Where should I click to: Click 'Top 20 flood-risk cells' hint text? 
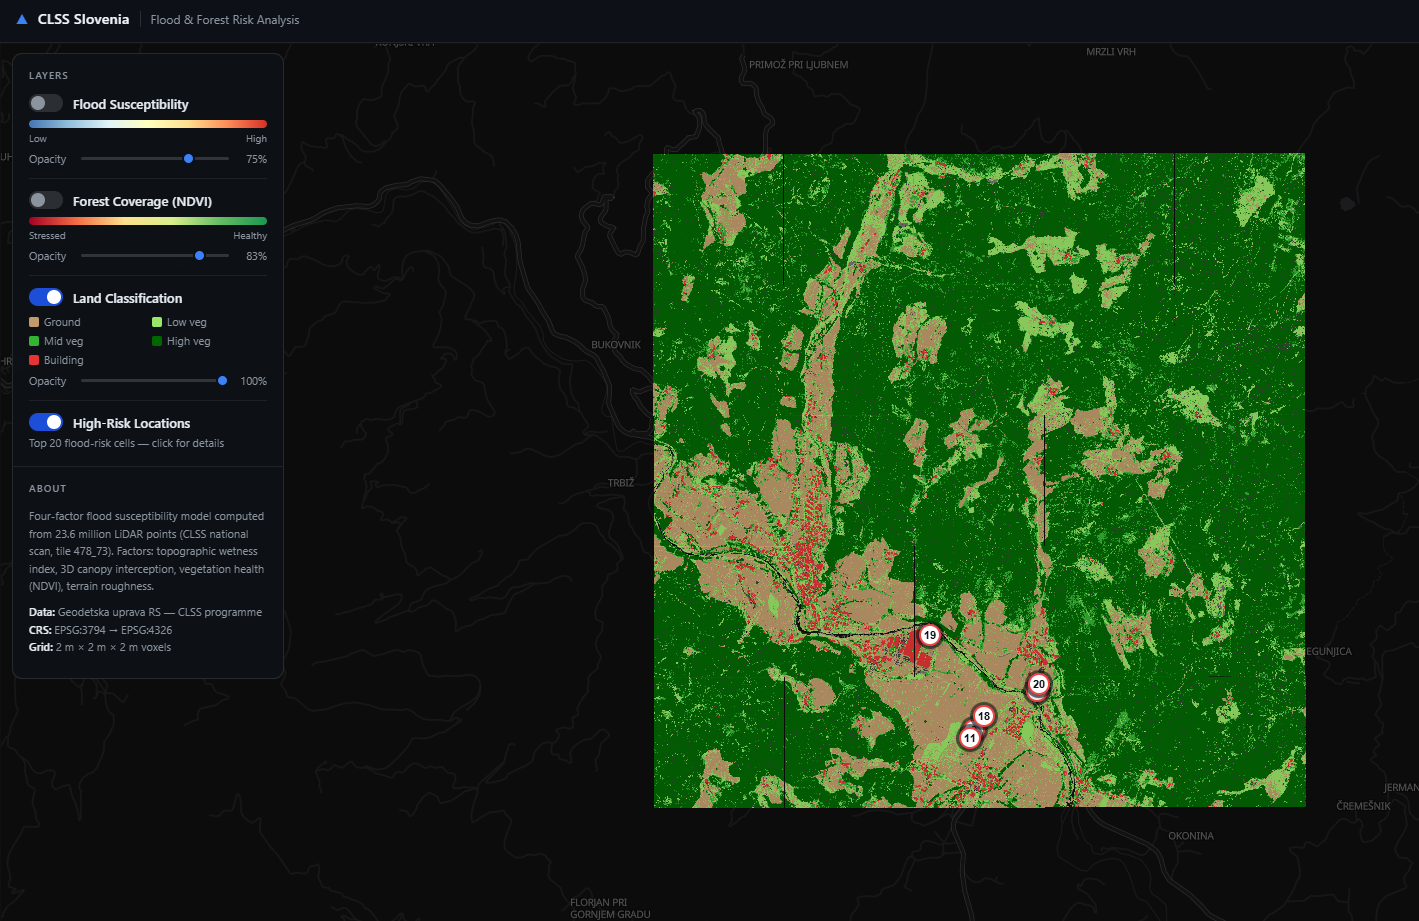[x=126, y=443]
